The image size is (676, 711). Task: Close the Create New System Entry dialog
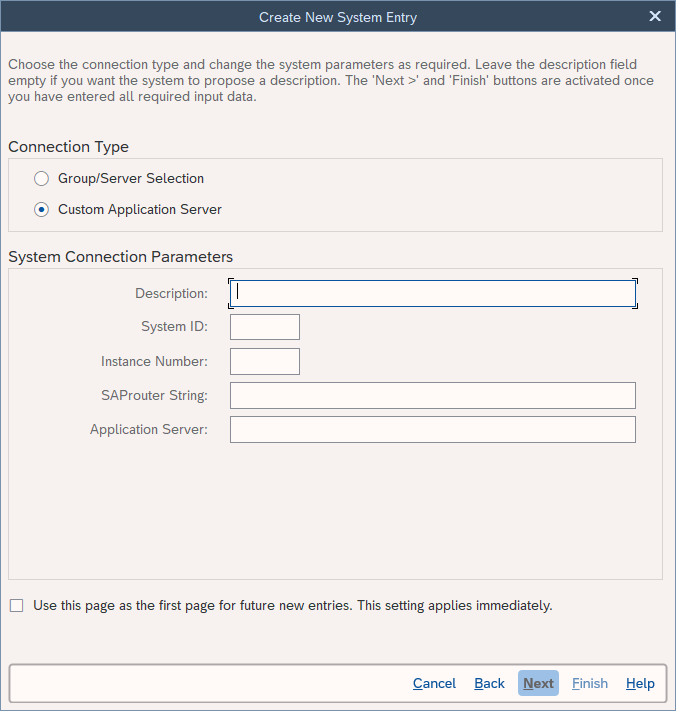[655, 16]
